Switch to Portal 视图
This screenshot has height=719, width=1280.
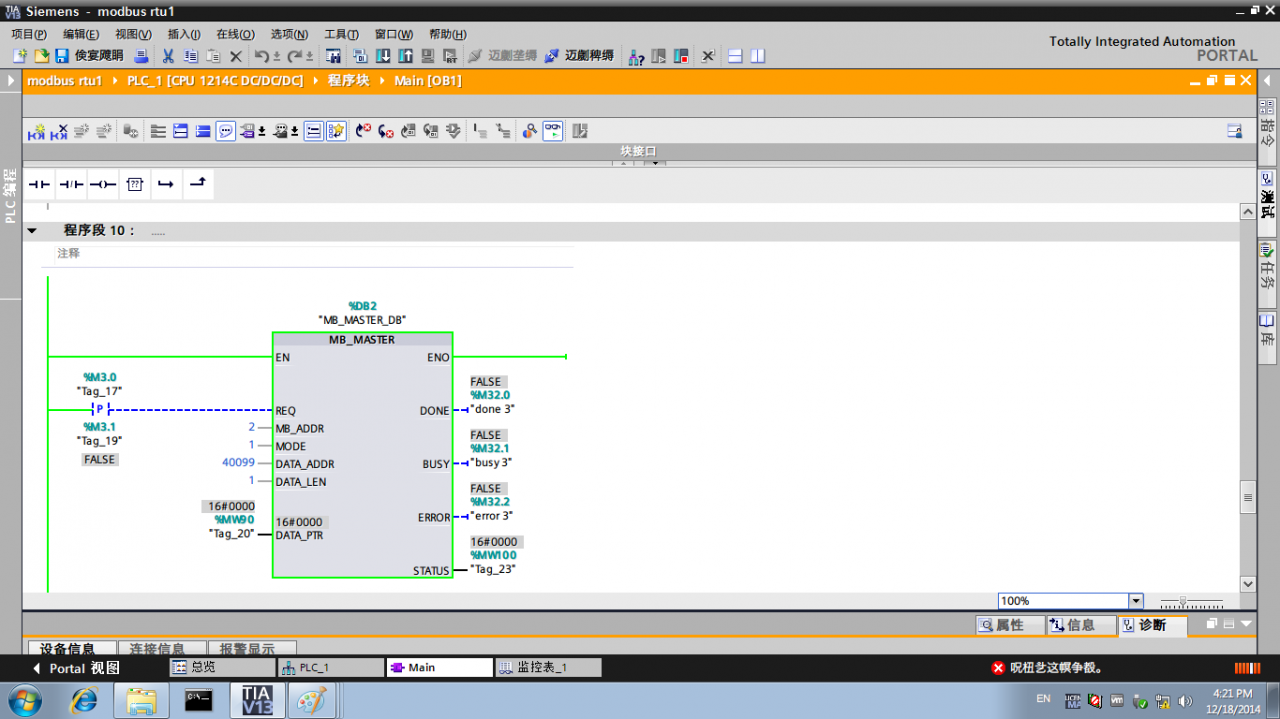[x=76, y=668]
